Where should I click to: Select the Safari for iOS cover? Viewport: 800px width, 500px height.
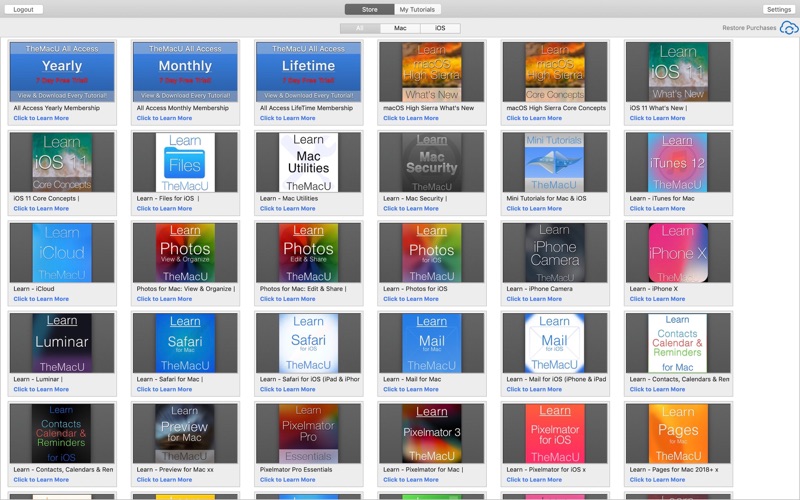tap(309, 343)
